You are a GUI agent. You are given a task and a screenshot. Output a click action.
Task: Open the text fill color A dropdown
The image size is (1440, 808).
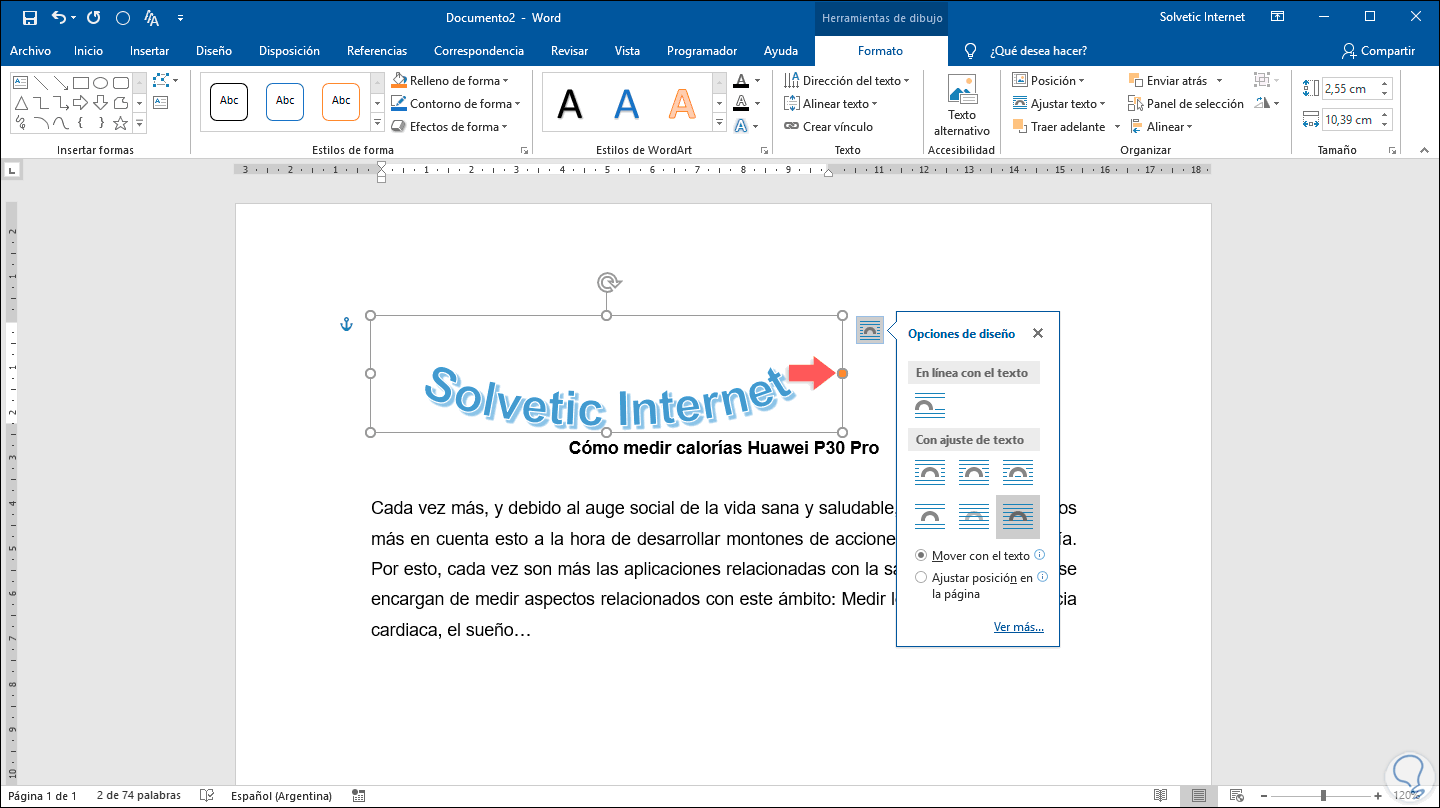(757, 81)
